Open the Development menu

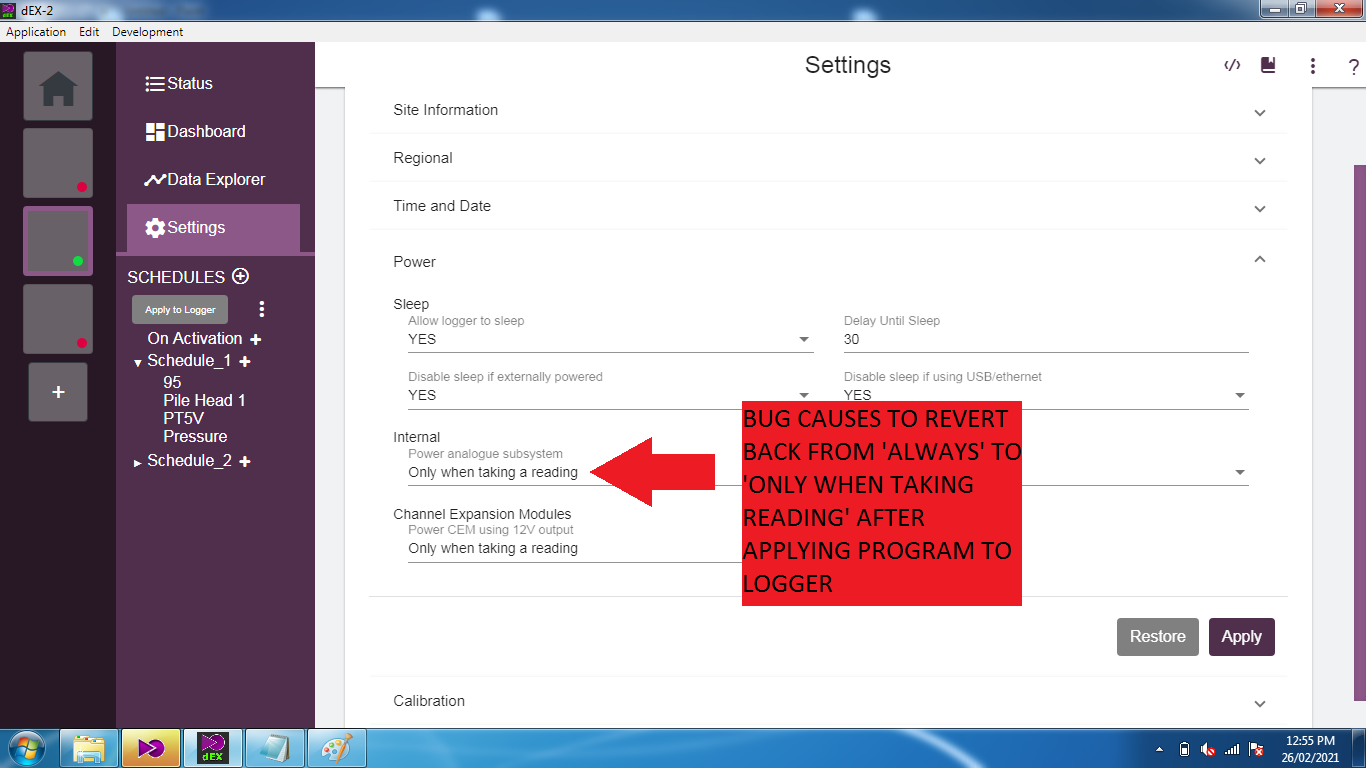tap(147, 32)
